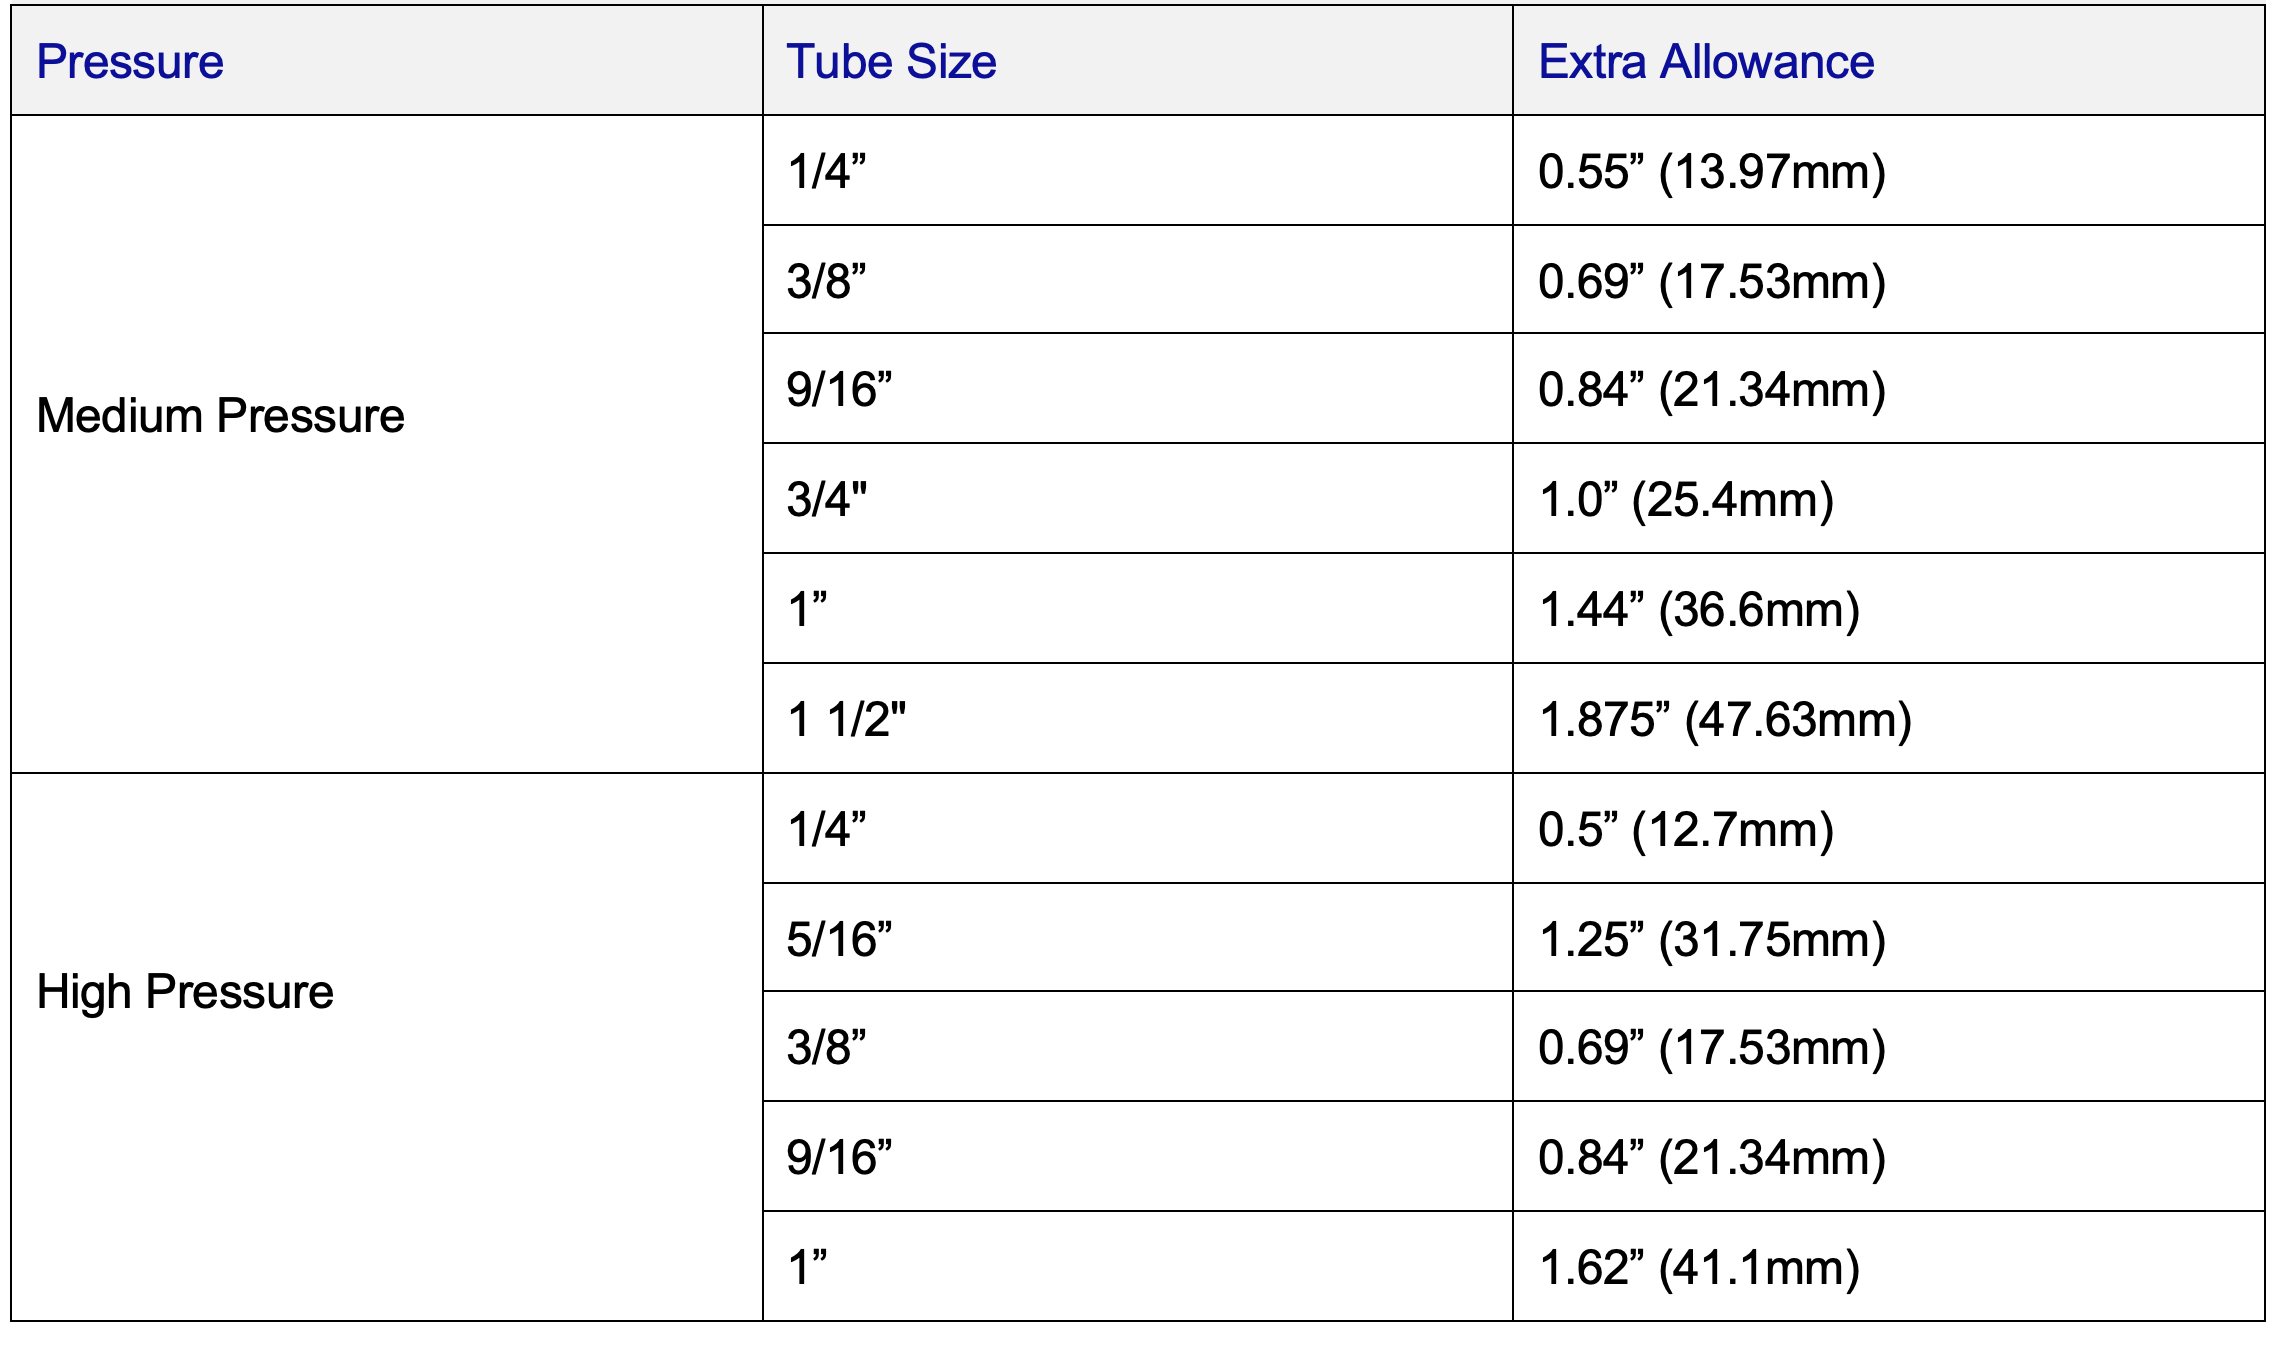Select the Medium Pressure row label cell
This screenshot has height=1348, width=2286.
click(221, 416)
